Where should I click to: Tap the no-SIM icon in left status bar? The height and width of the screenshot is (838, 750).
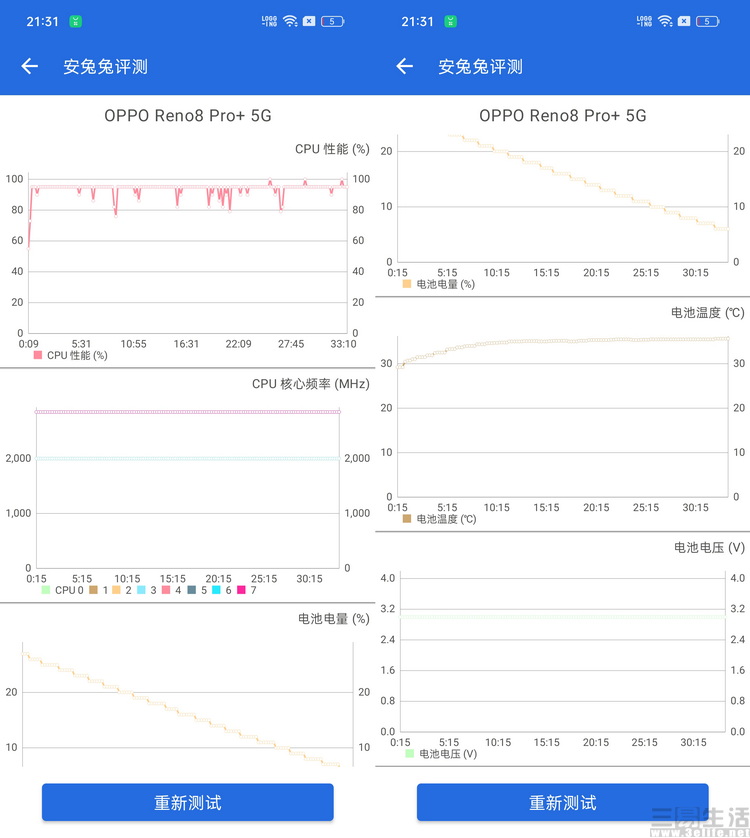pyautogui.click(x=309, y=21)
